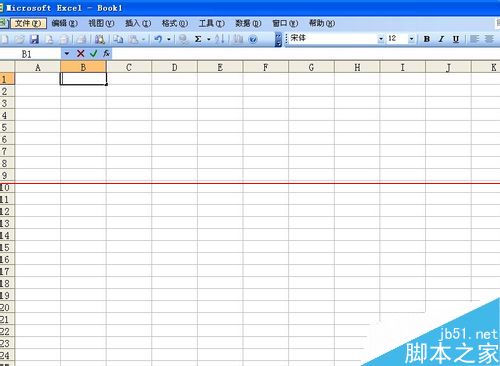Click the Open file folder icon
Image resolution: width=500 pixels, height=366 pixels.
click(x=19, y=39)
